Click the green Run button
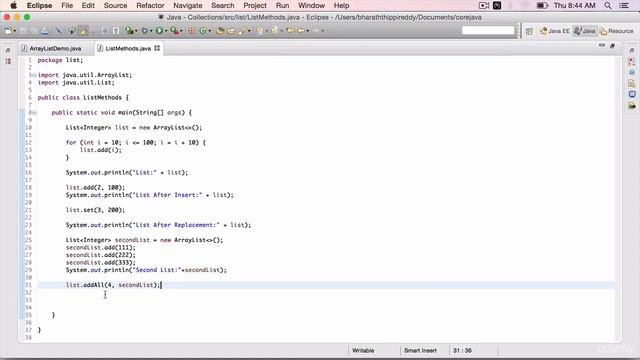Viewport: 640px width, 360px height. [160, 31]
